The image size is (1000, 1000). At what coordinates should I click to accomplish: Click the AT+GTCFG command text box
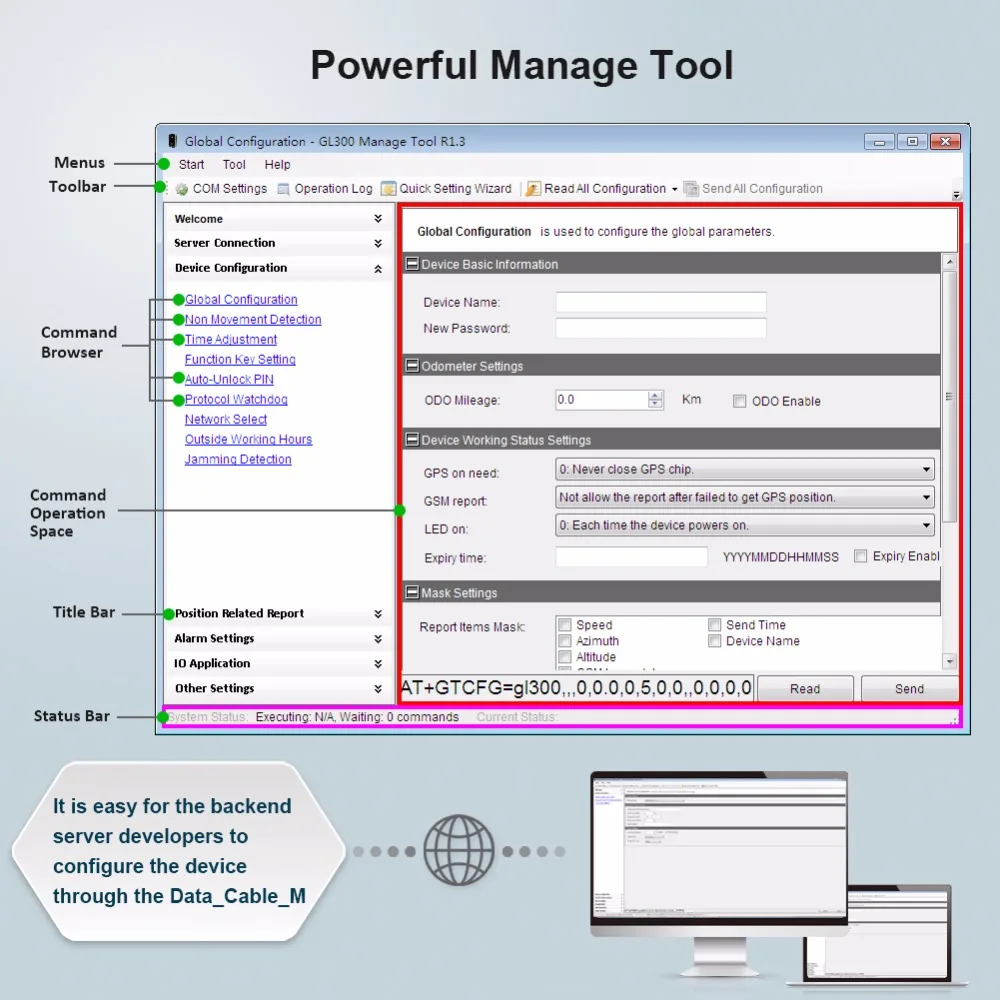tap(577, 688)
